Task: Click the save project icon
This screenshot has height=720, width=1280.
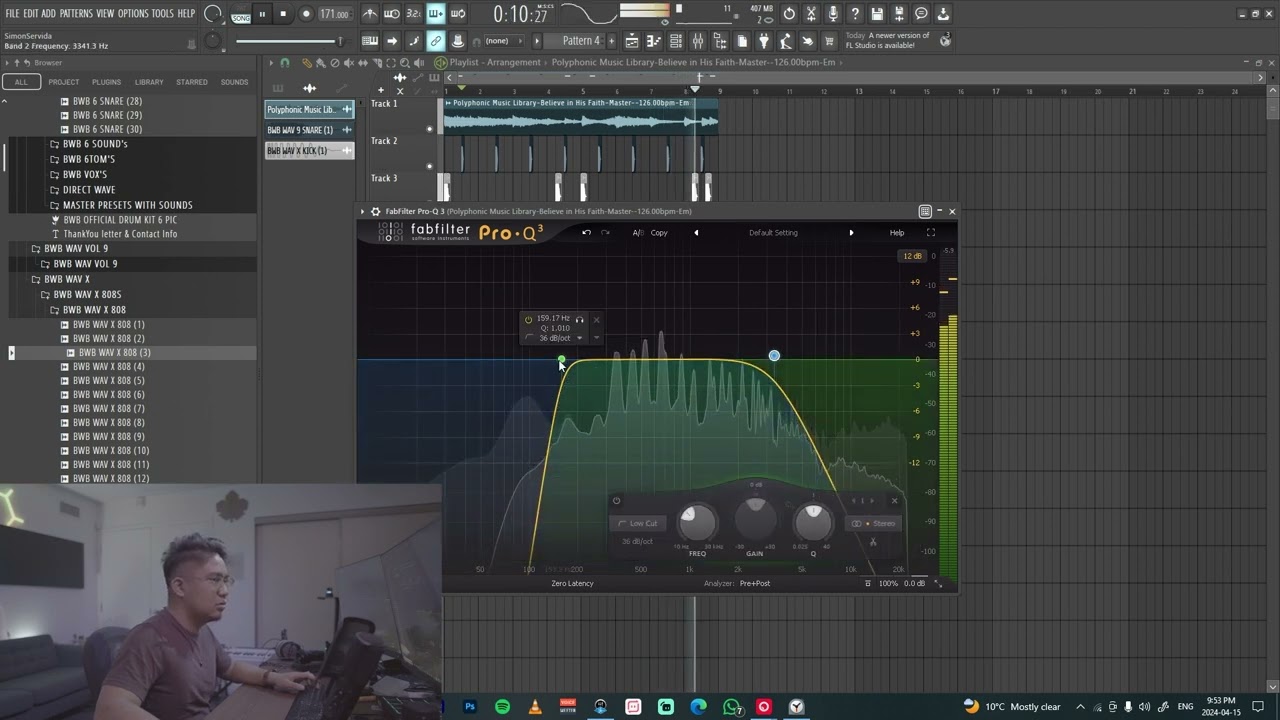Action: pyautogui.click(x=877, y=14)
